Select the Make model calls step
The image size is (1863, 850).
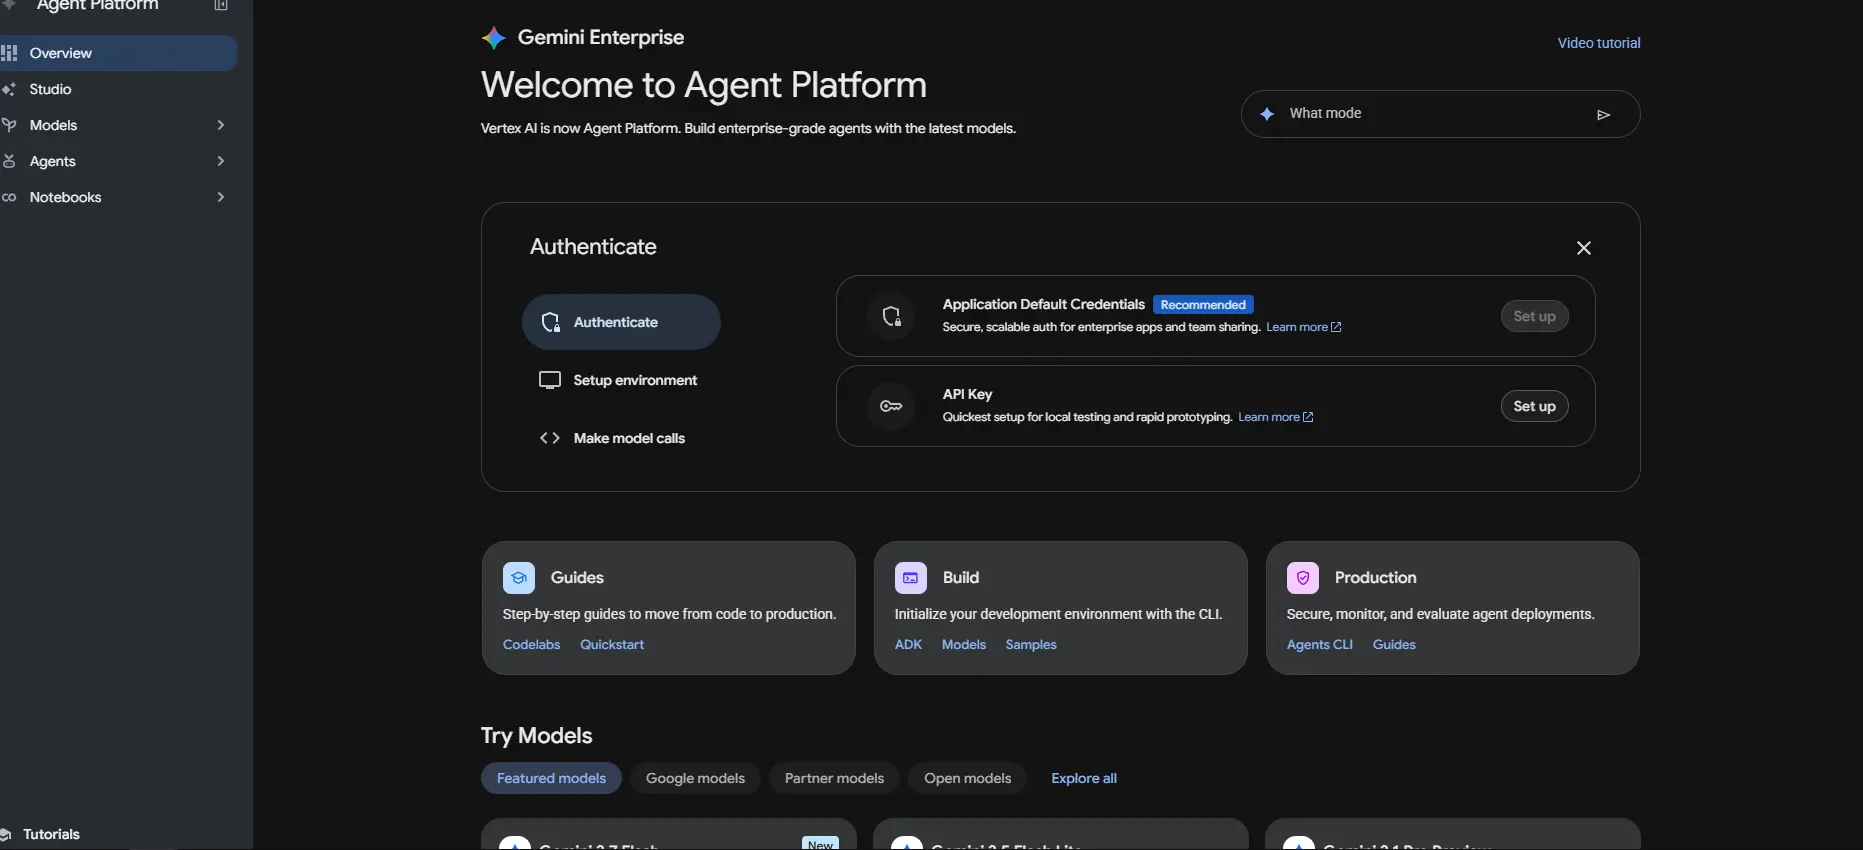coord(621,438)
